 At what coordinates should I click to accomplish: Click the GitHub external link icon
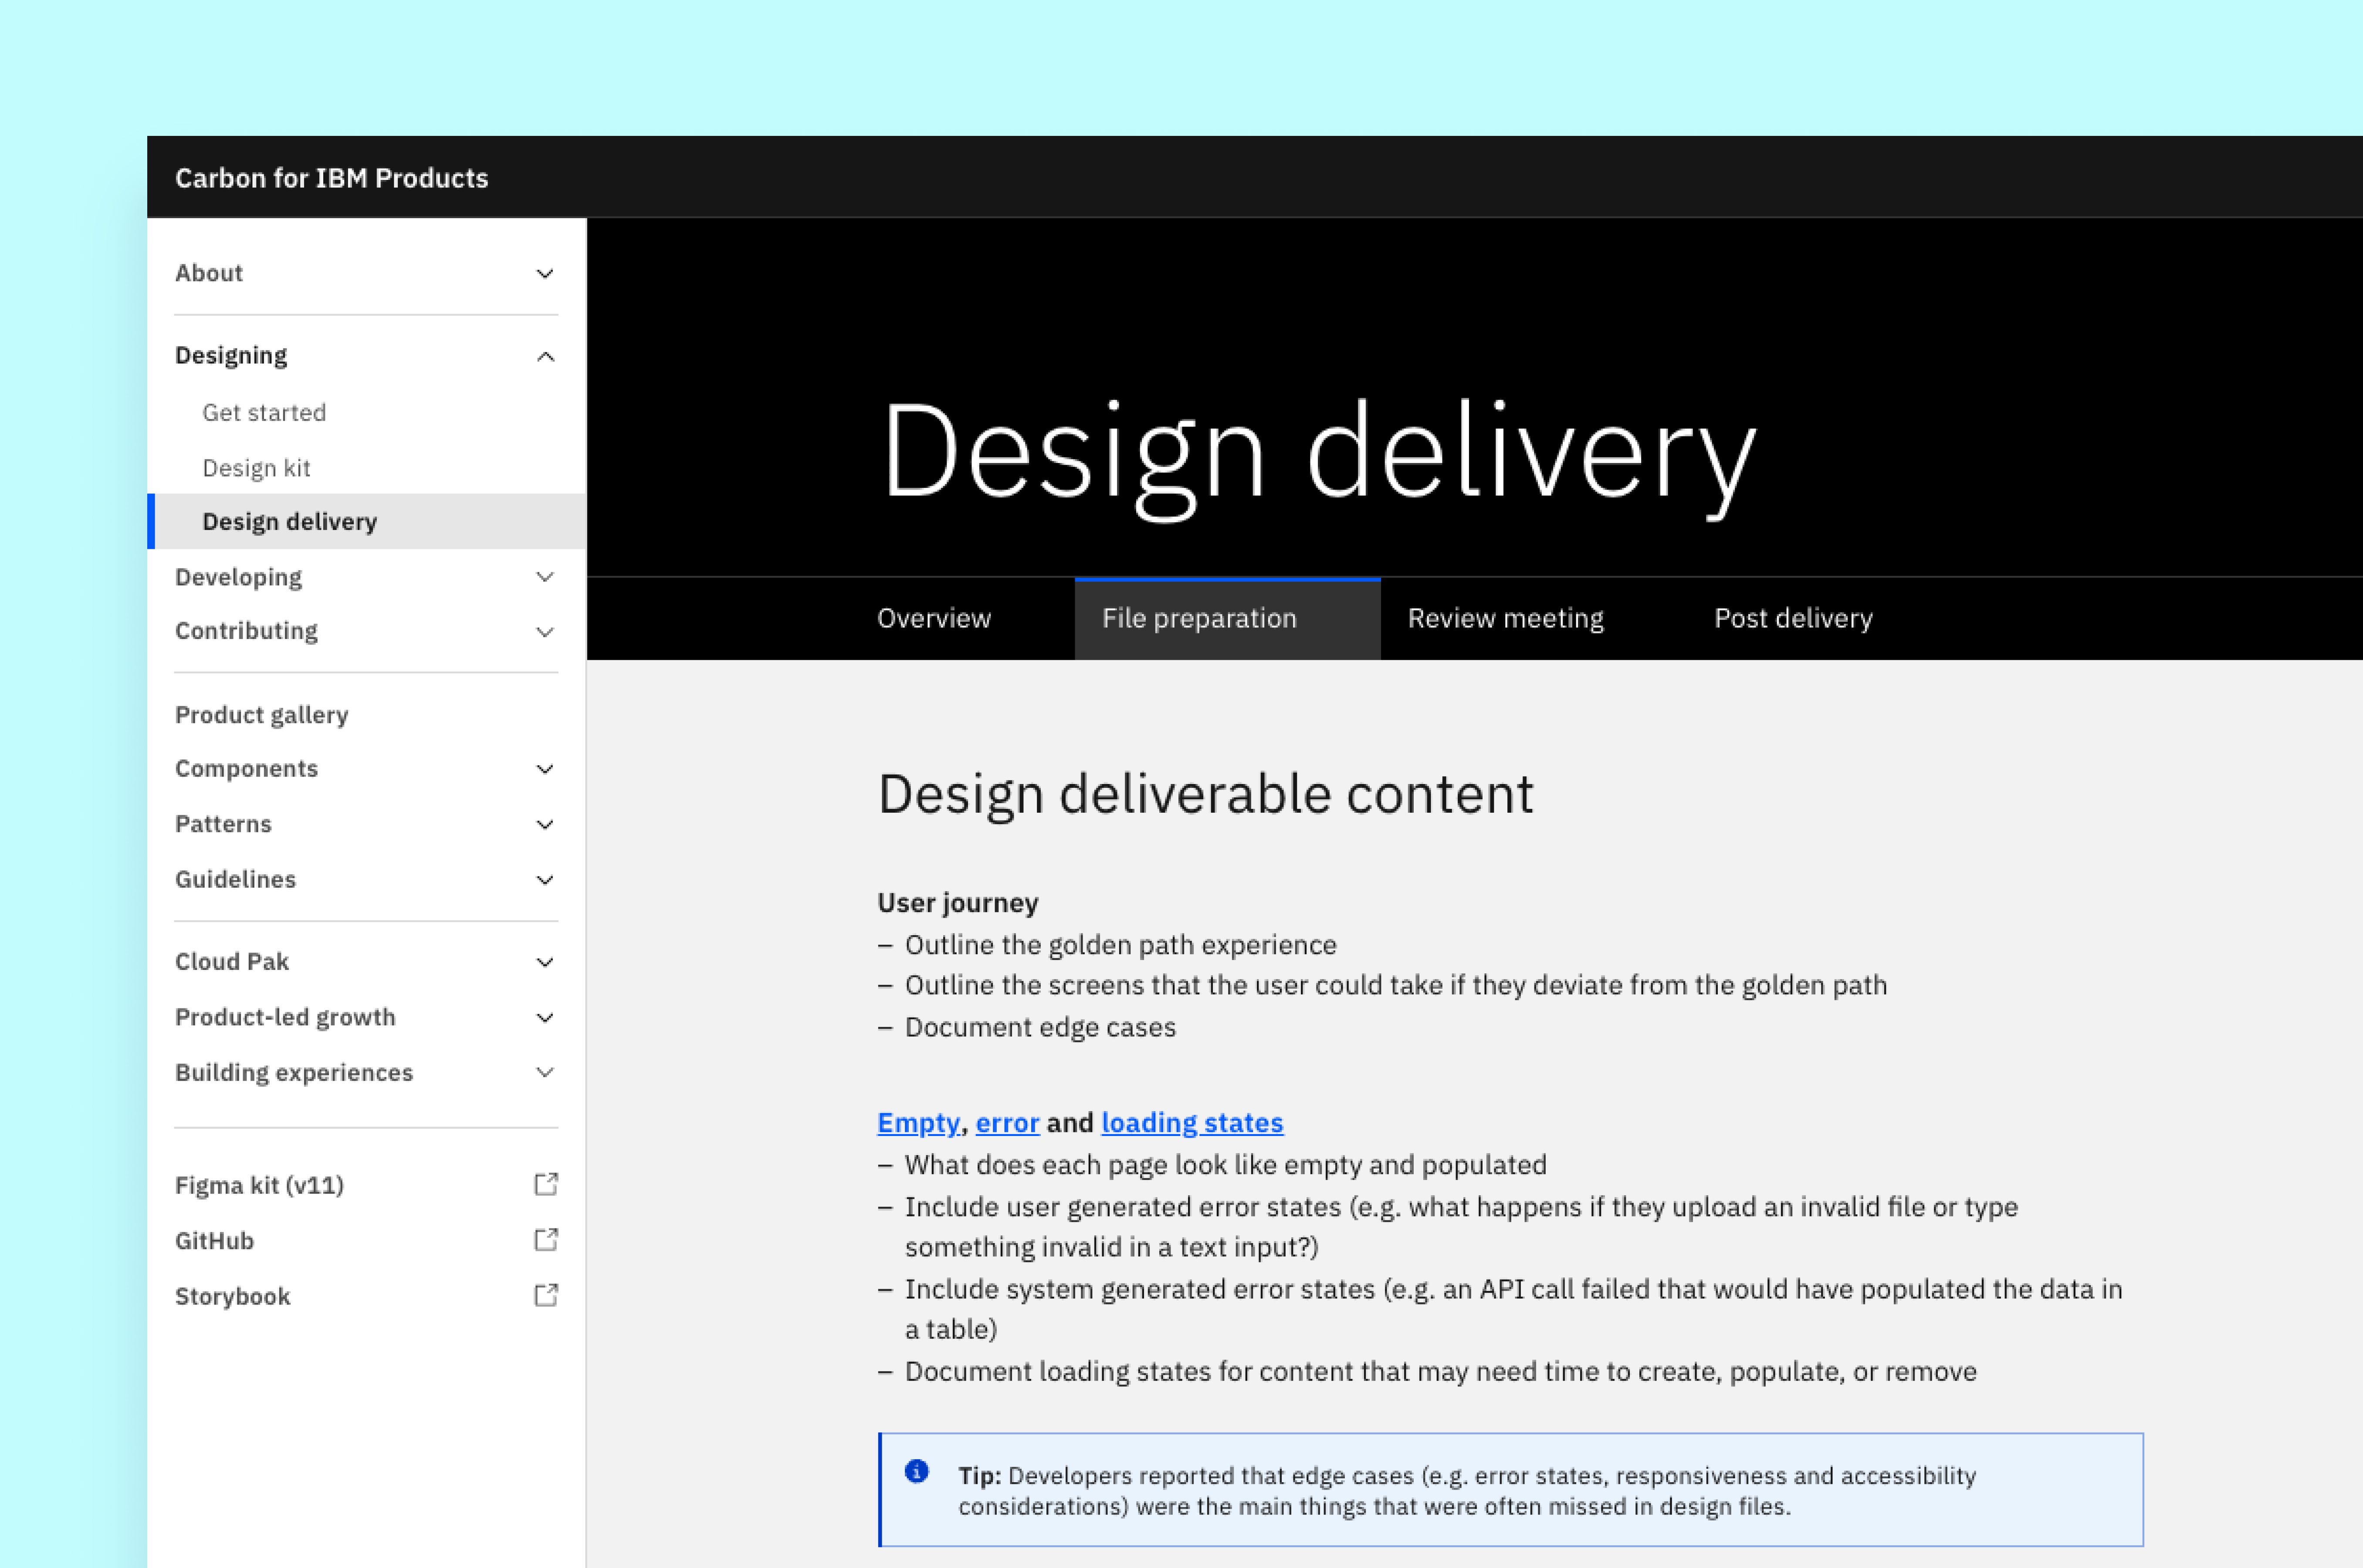pyautogui.click(x=546, y=1240)
